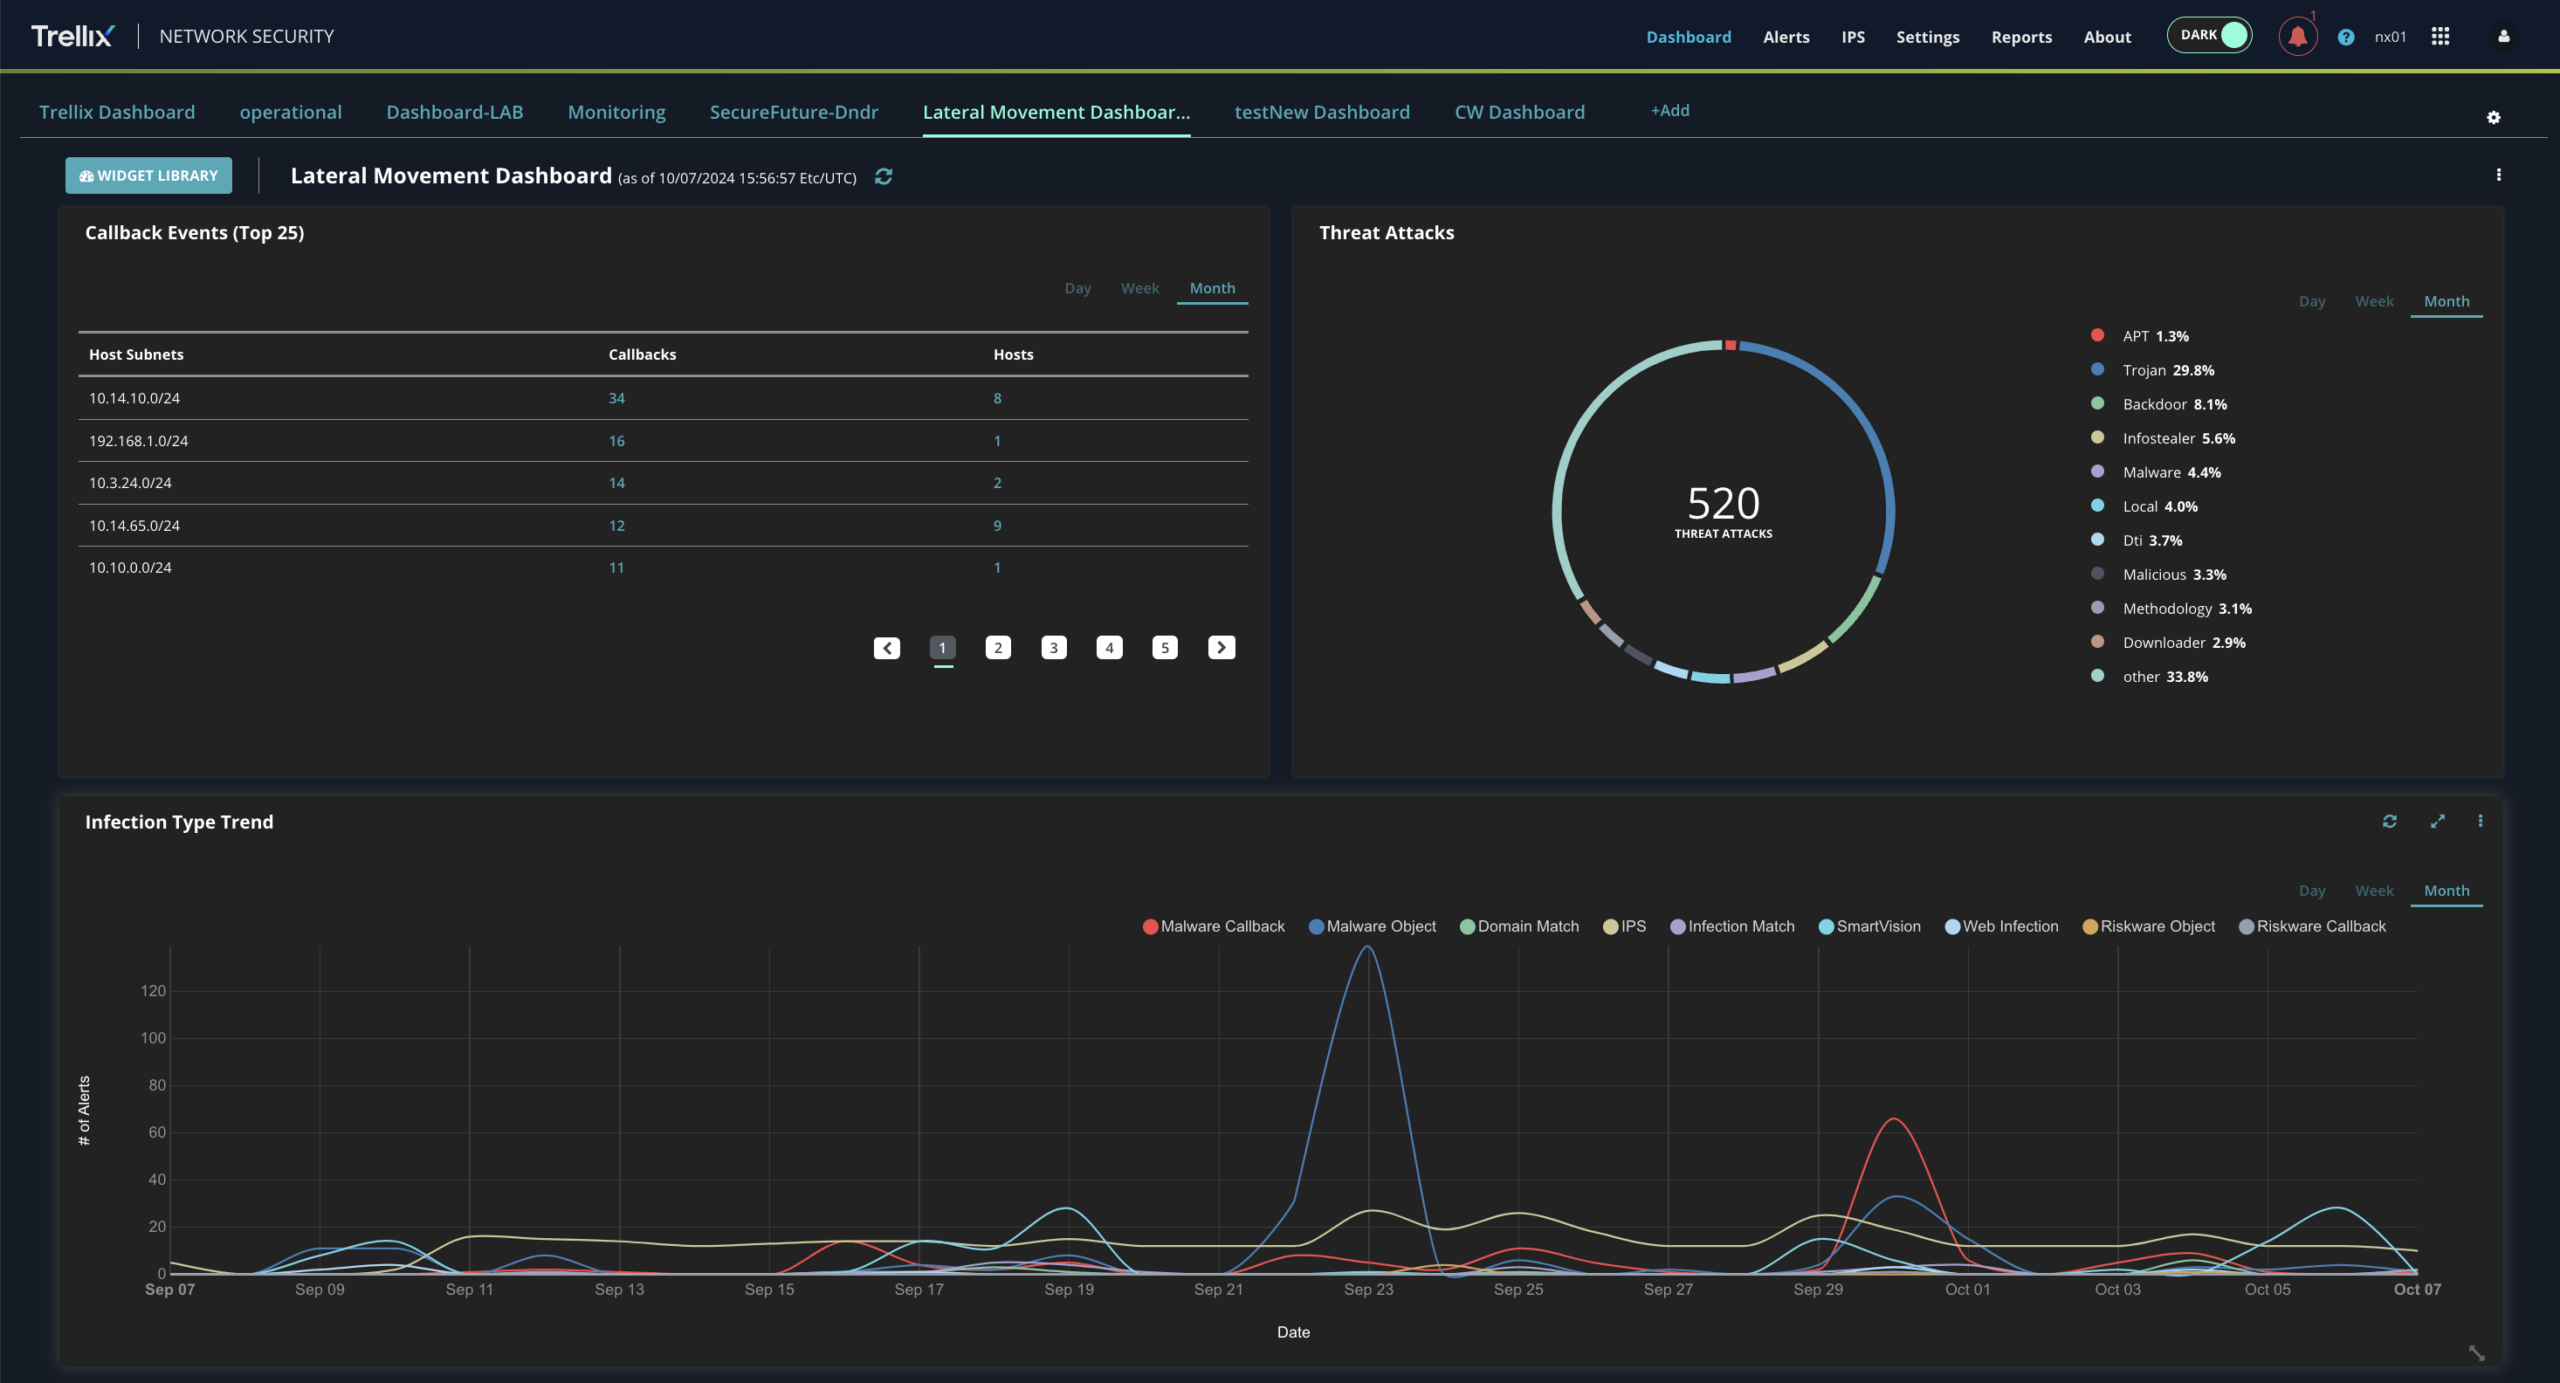2560x1383 pixels.
Task: Open the Alerts menu in top navigation
Action: click(x=1786, y=37)
